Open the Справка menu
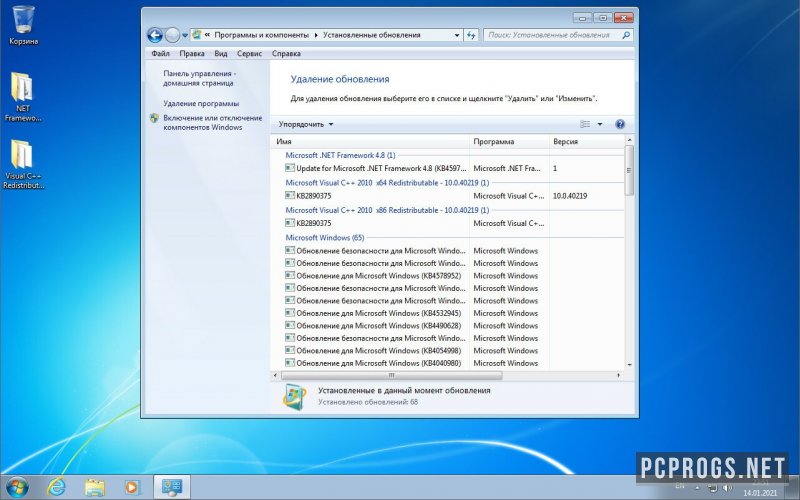 pos(286,53)
